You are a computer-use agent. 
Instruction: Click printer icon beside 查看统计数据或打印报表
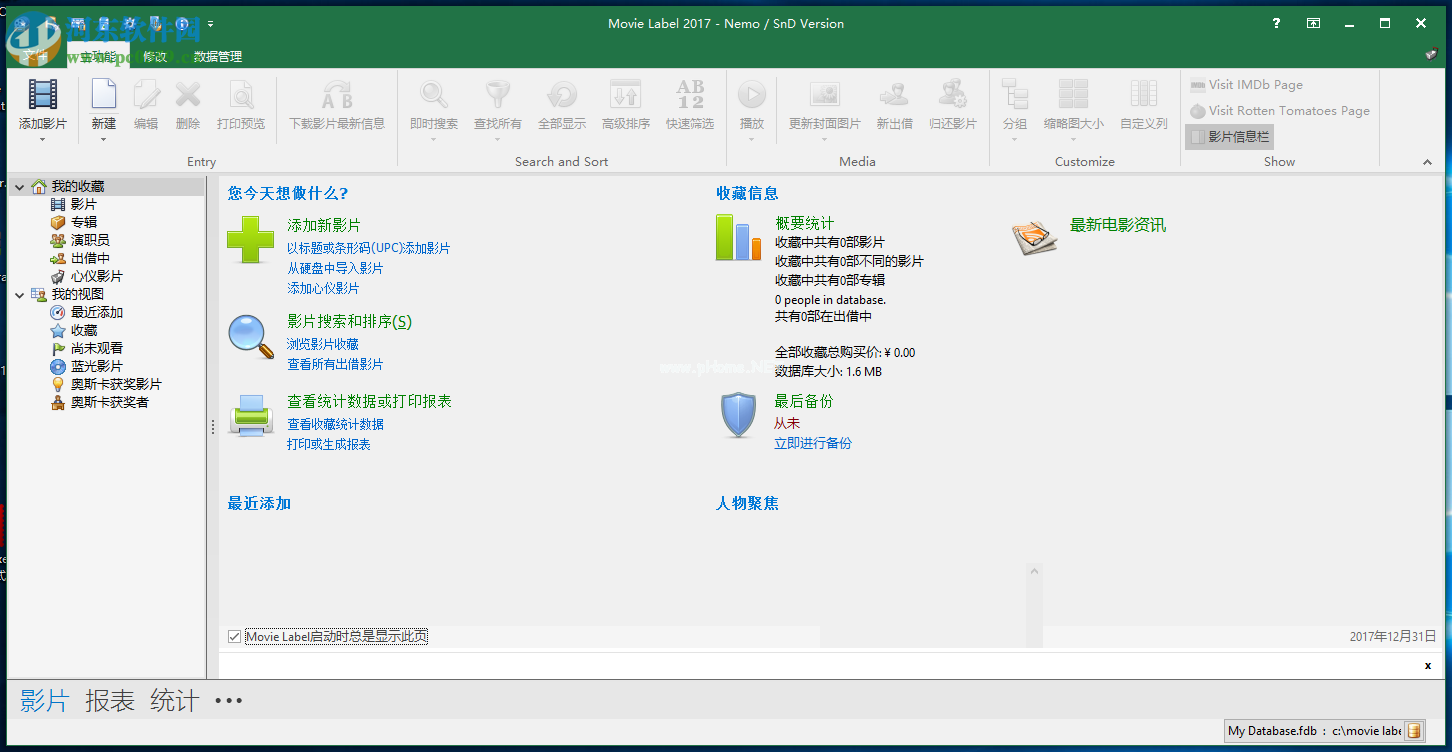251,415
